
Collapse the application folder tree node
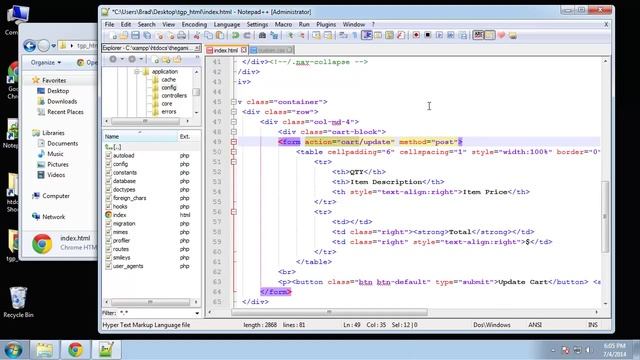point(137,71)
